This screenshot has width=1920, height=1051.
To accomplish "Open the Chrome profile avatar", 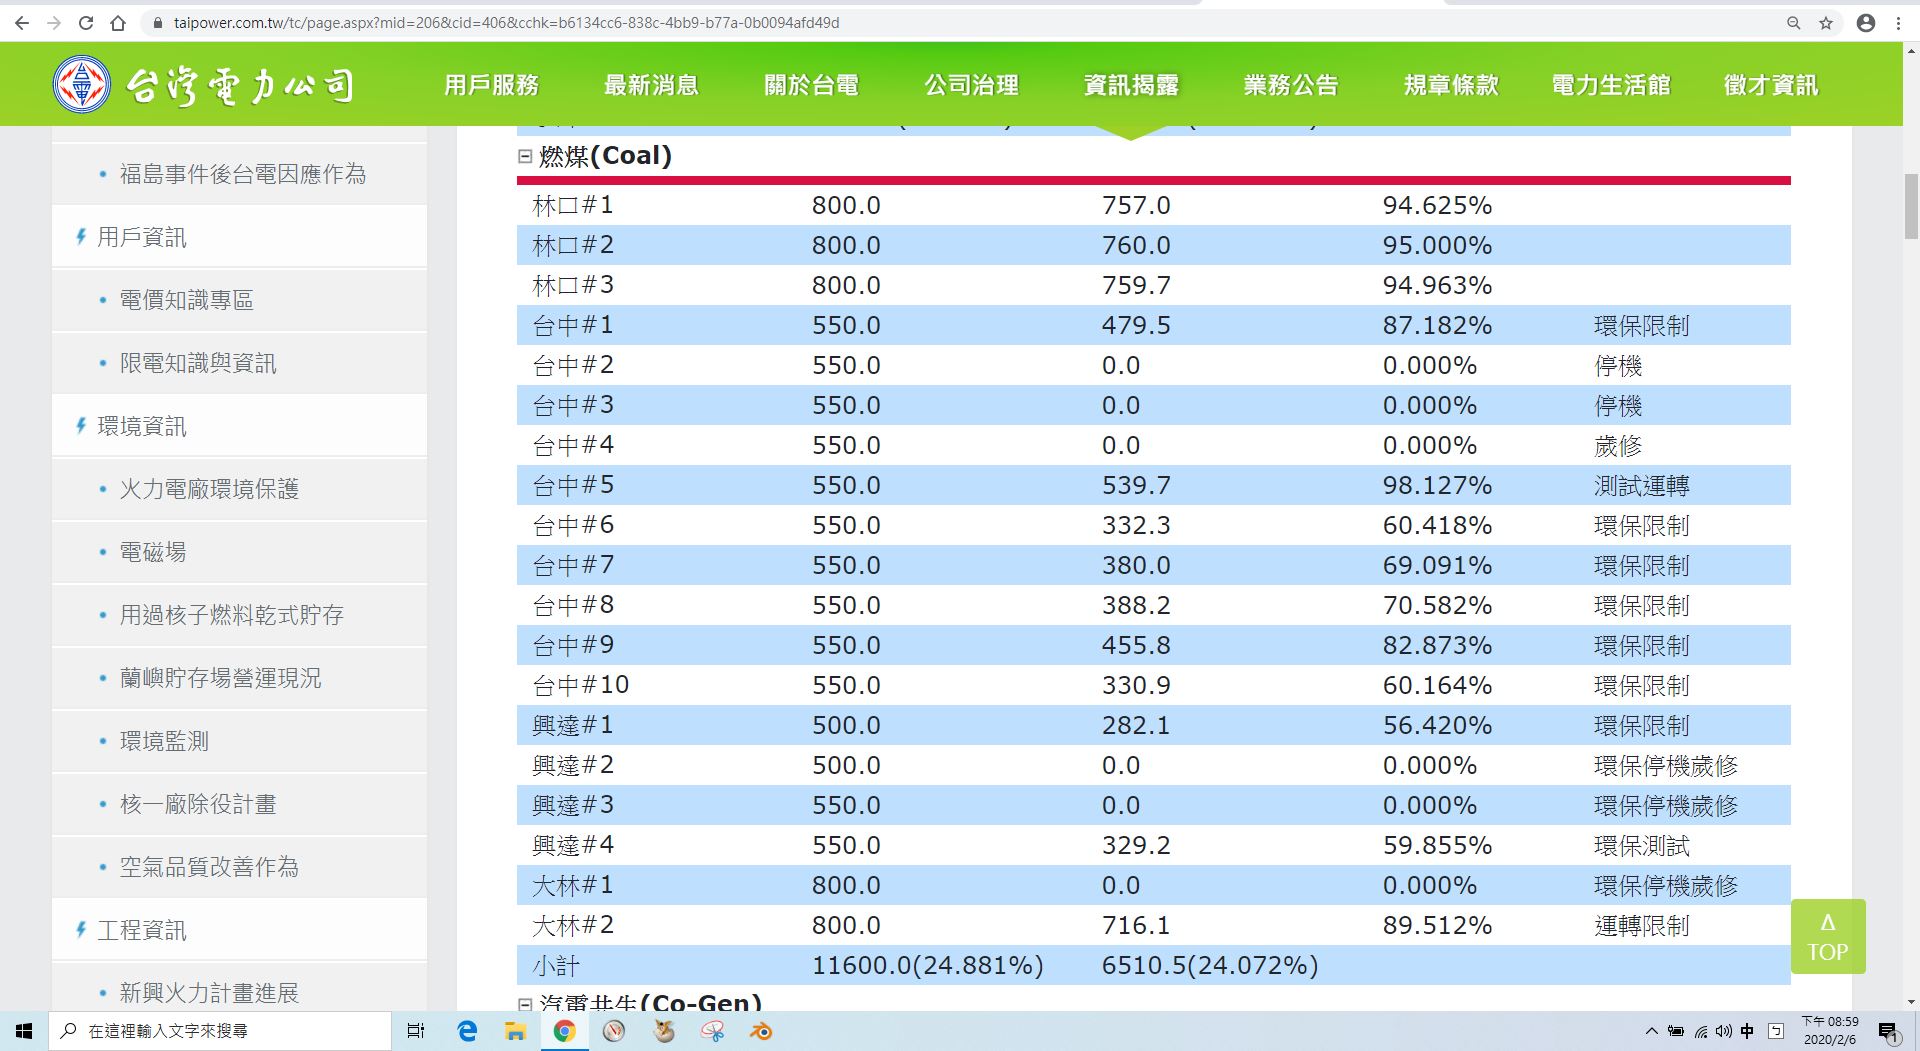I will pos(1866,23).
